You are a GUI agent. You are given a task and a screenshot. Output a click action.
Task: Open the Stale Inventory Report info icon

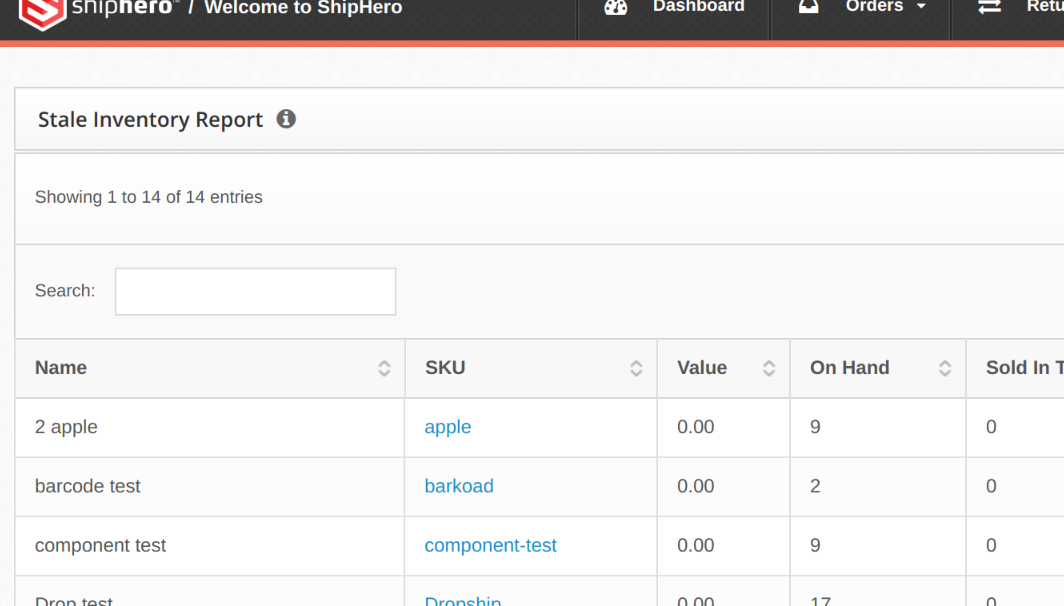(286, 119)
